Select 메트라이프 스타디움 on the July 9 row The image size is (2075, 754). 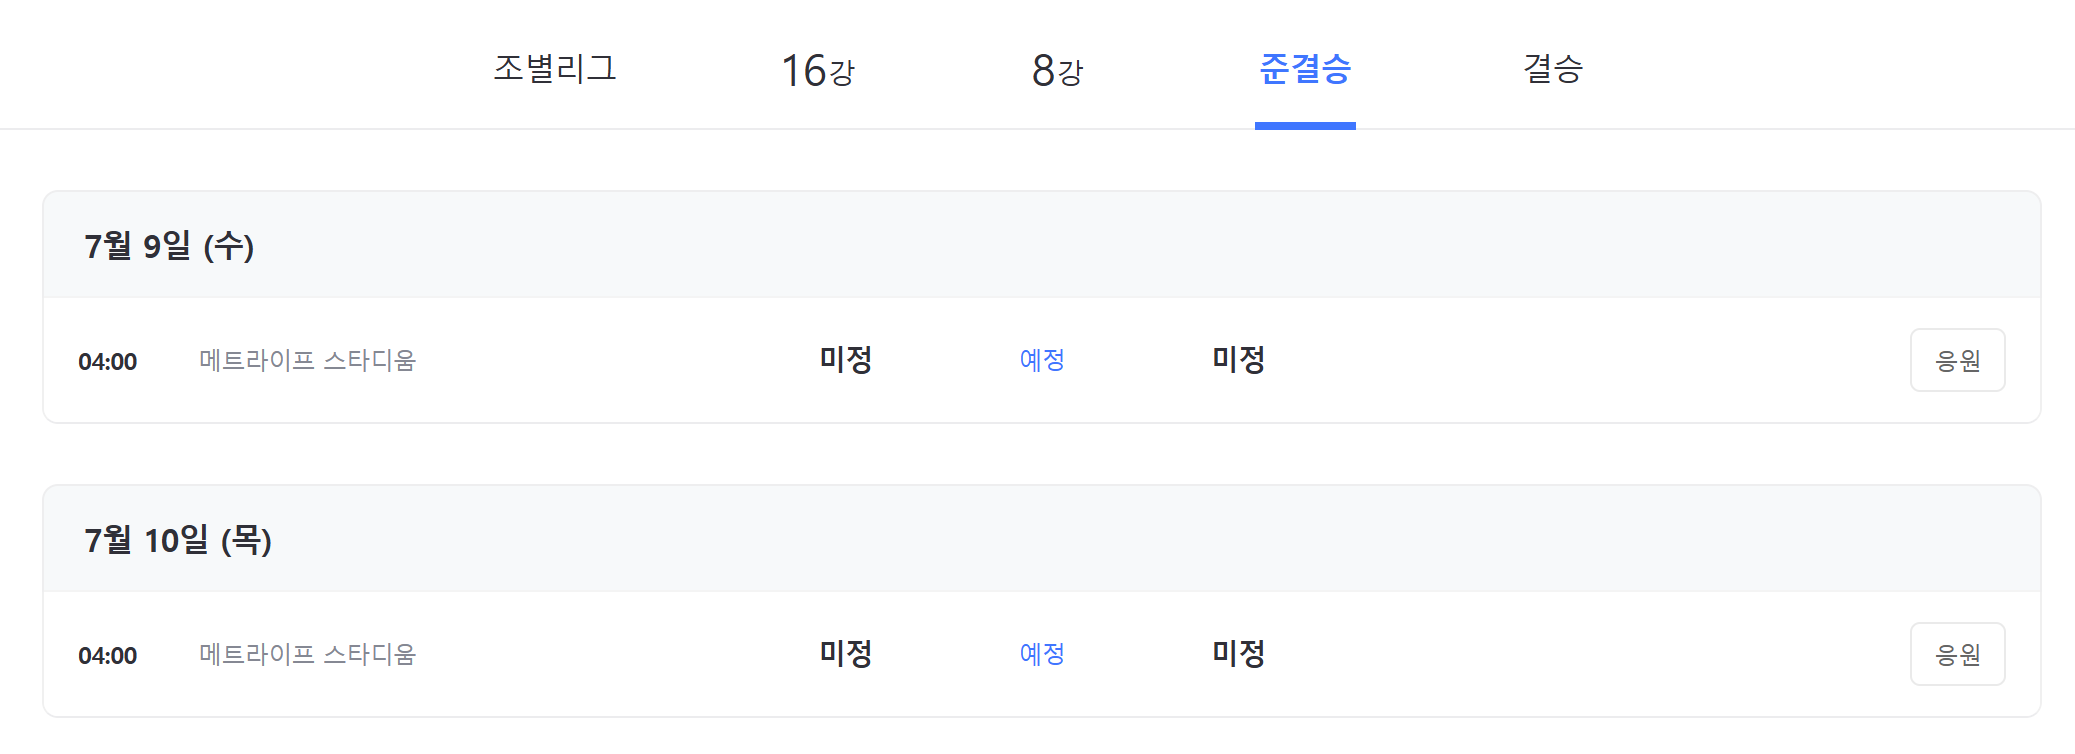pyautogui.click(x=307, y=361)
